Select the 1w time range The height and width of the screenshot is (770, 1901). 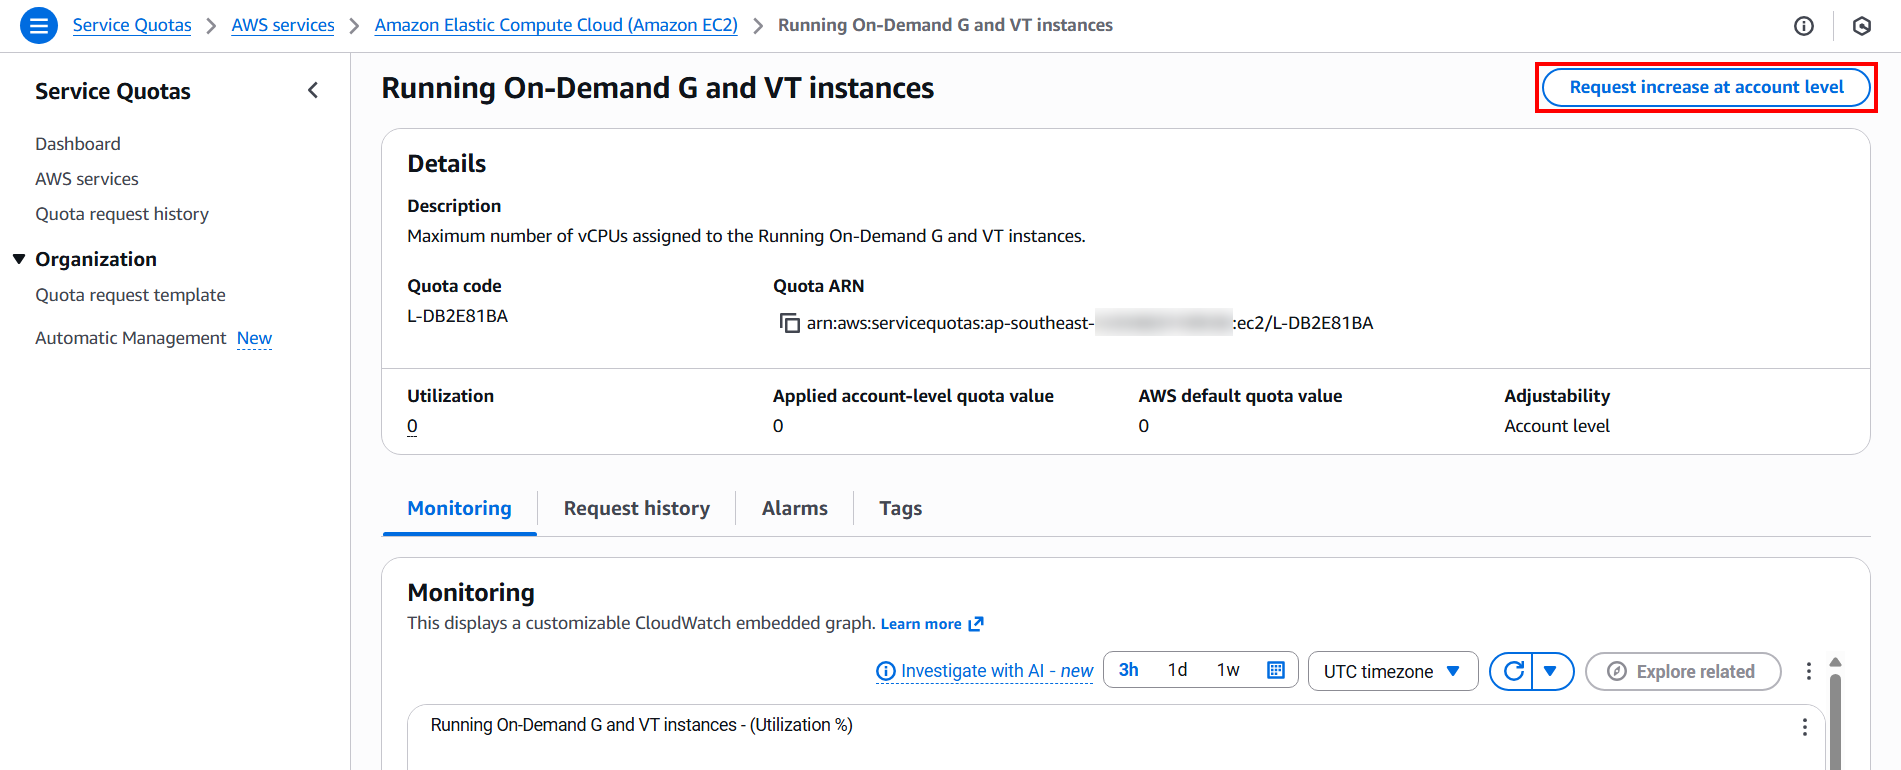click(1228, 670)
